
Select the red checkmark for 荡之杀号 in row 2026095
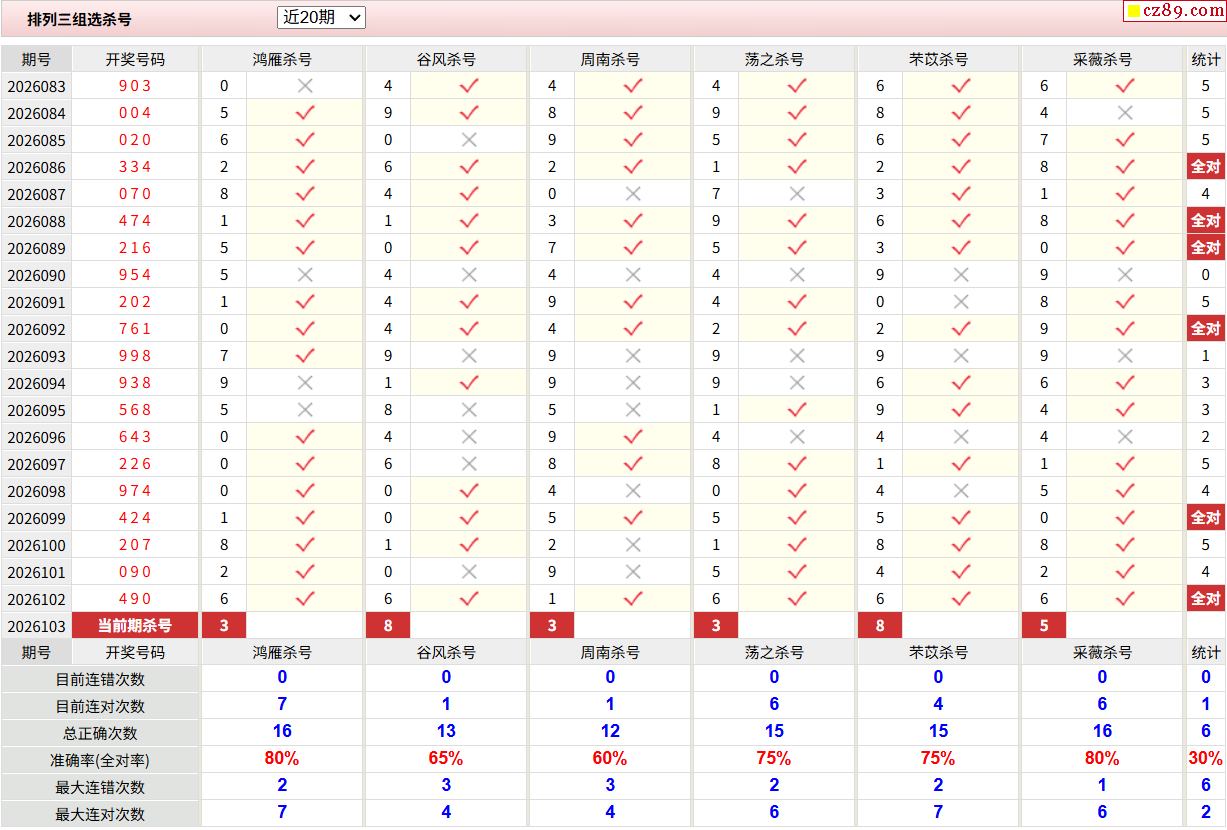click(797, 410)
